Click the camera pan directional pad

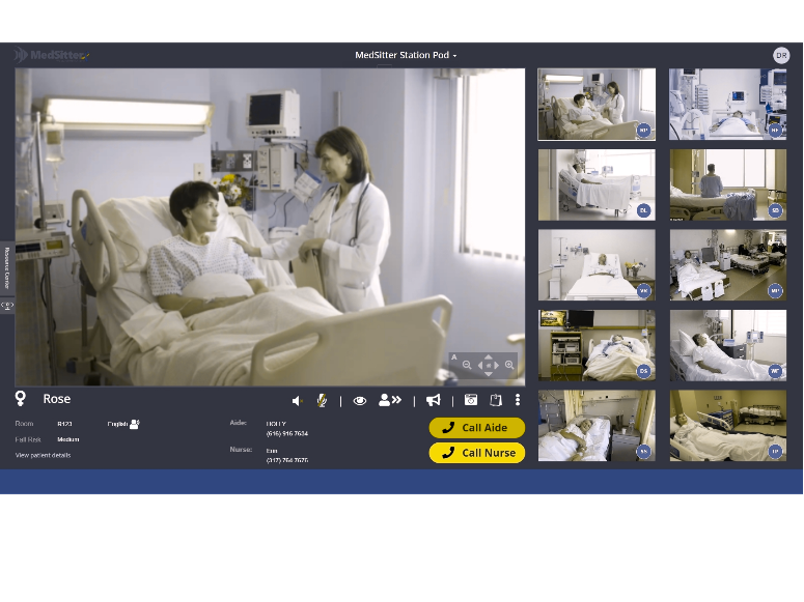(x=488, y=365)
